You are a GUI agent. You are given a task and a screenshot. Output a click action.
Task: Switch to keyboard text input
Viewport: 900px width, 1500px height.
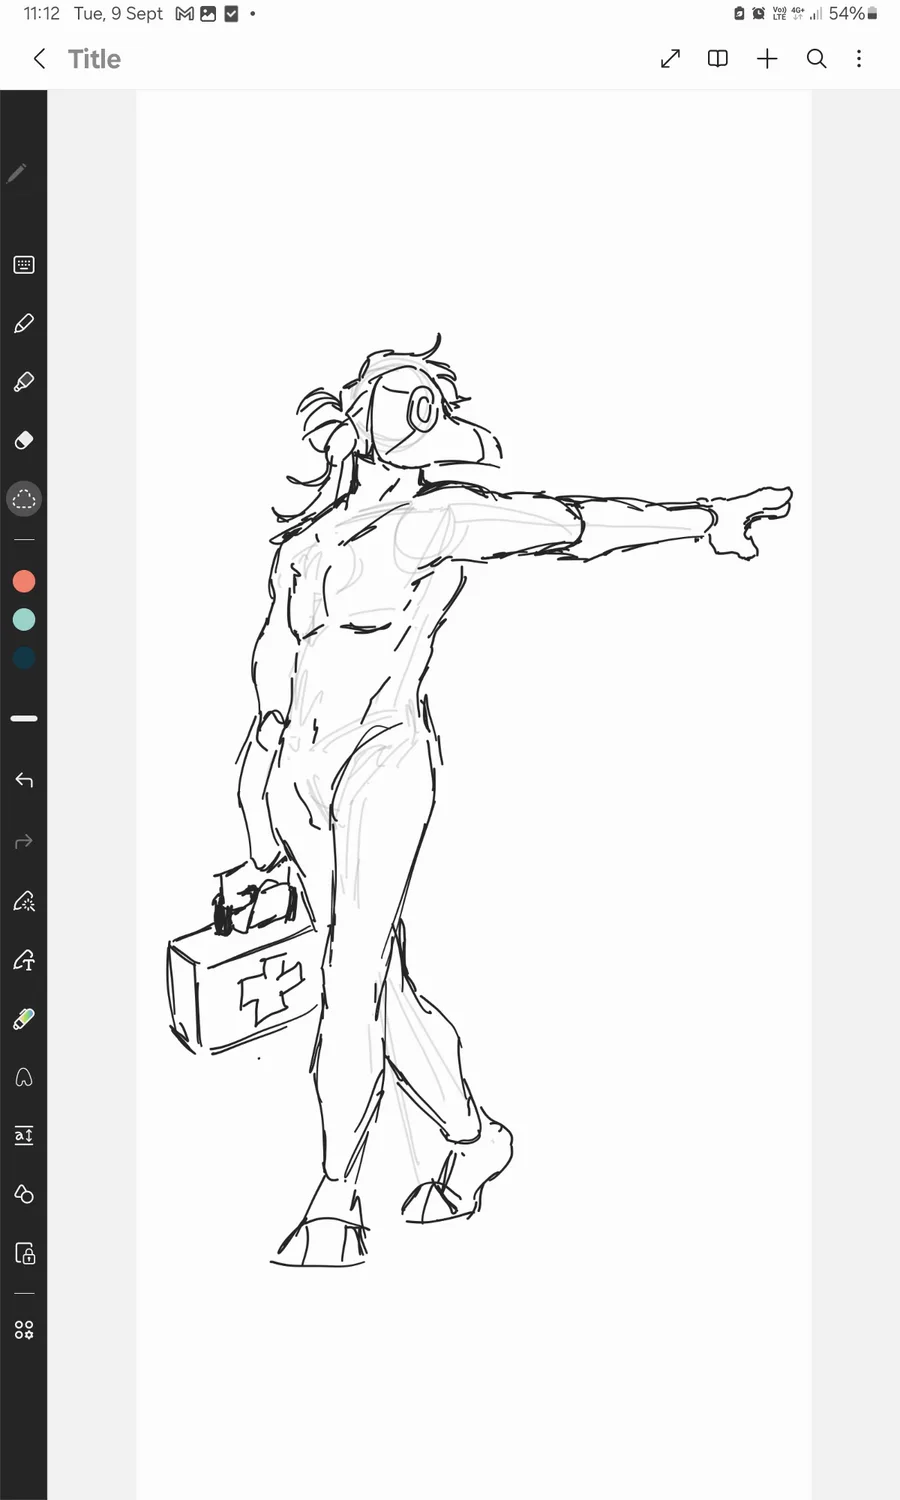pos(24,265)
